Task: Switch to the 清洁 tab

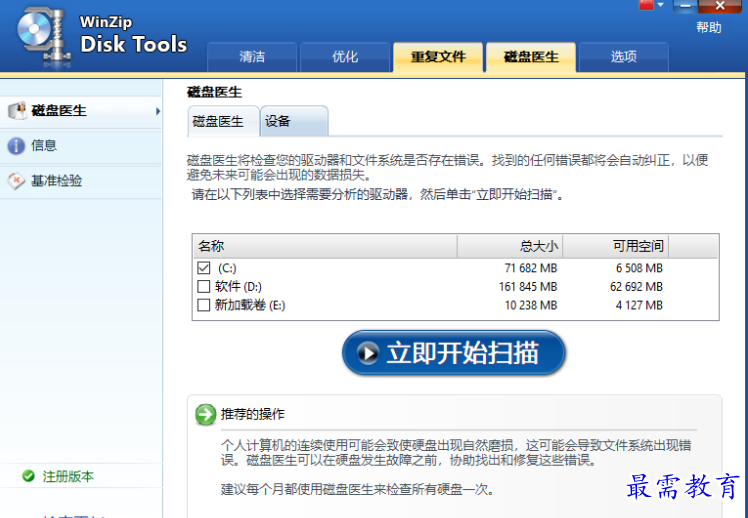Action: pos(252,57)
